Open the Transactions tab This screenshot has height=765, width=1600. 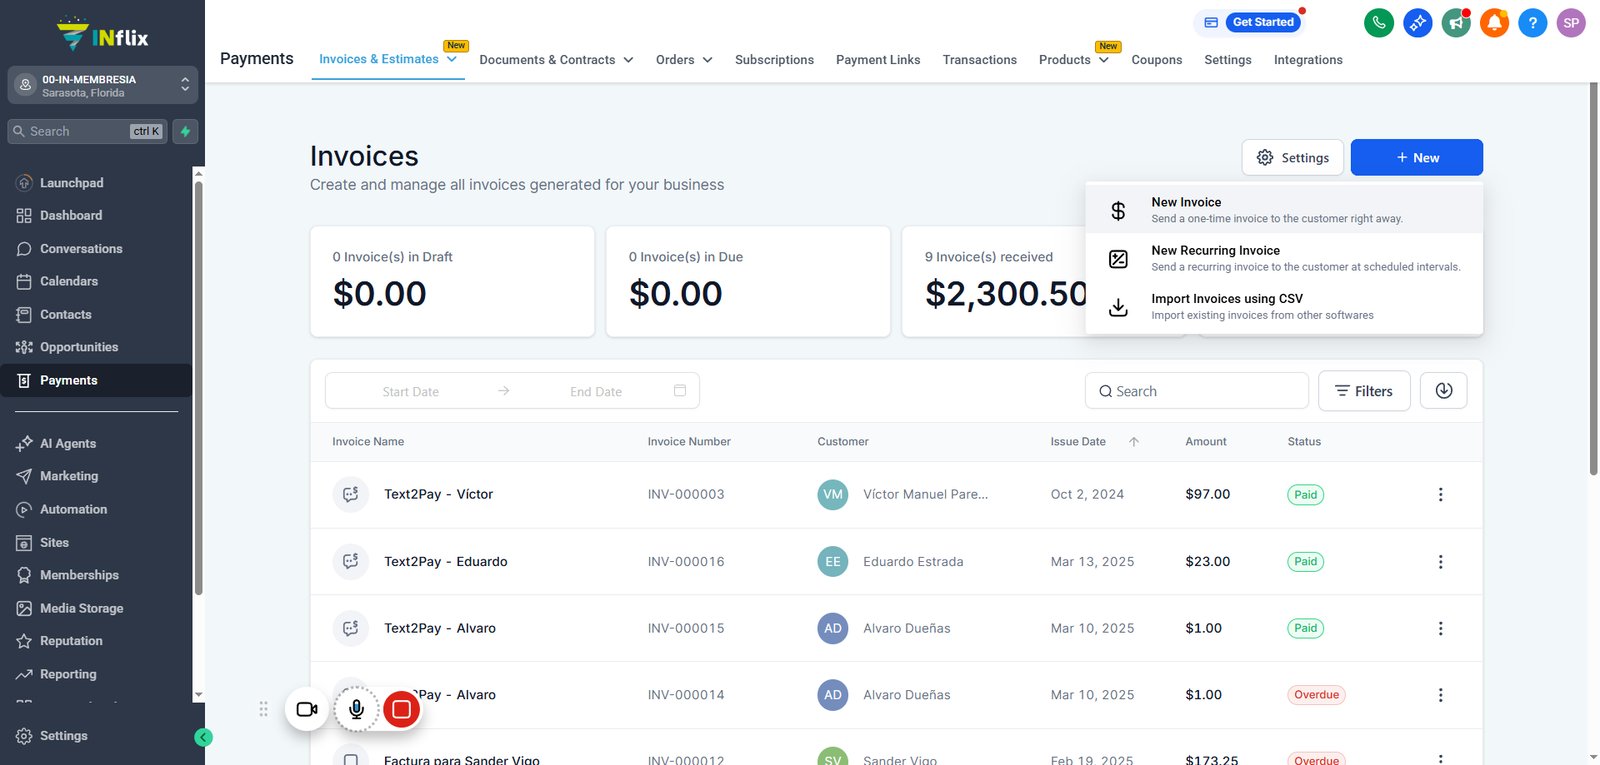click(979, 60)
